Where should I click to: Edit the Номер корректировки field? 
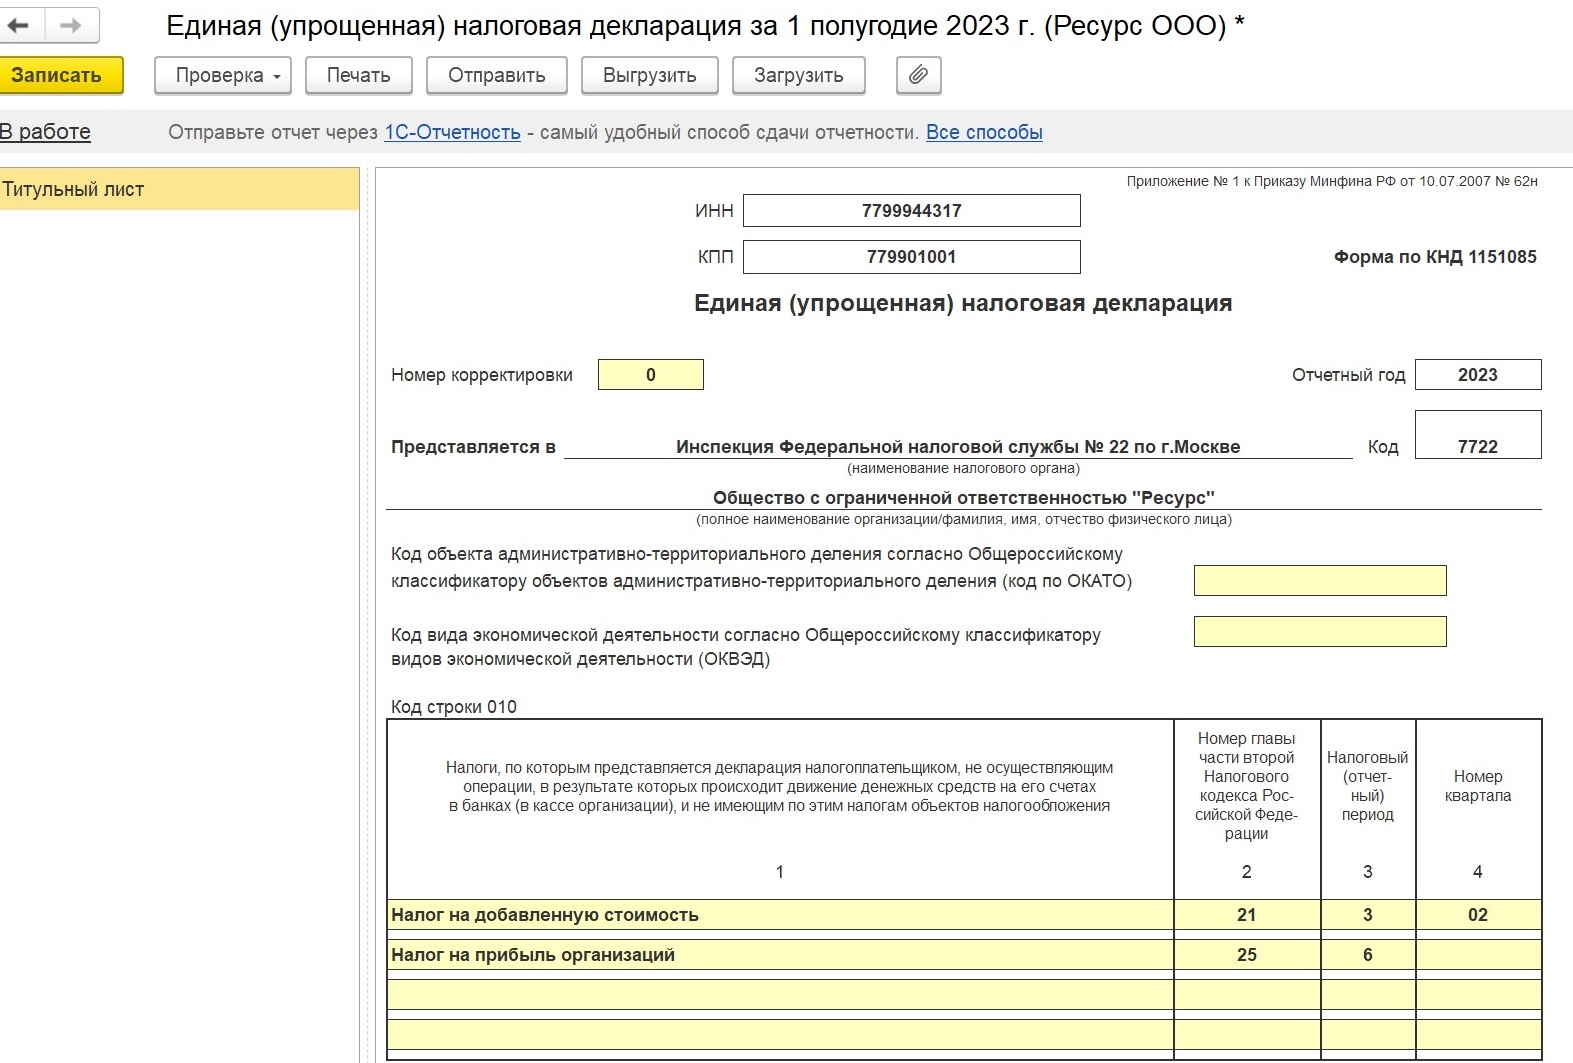[651, 375]
